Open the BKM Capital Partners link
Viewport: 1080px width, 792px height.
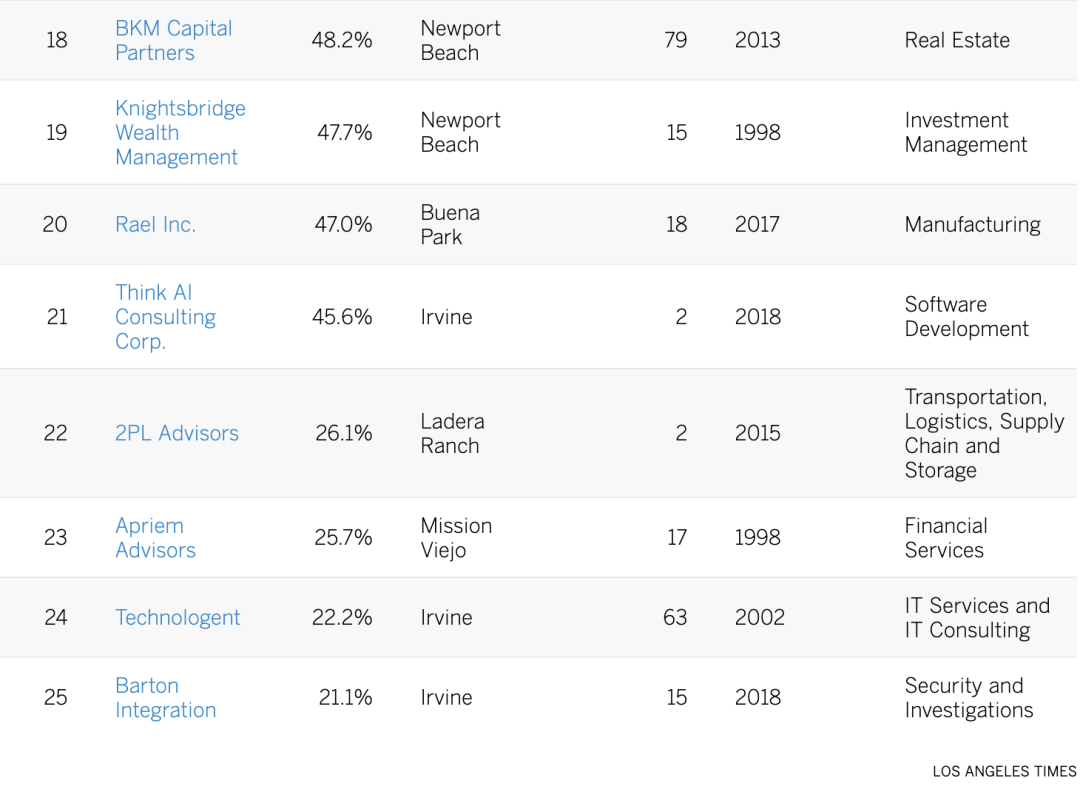click(173, 41)
